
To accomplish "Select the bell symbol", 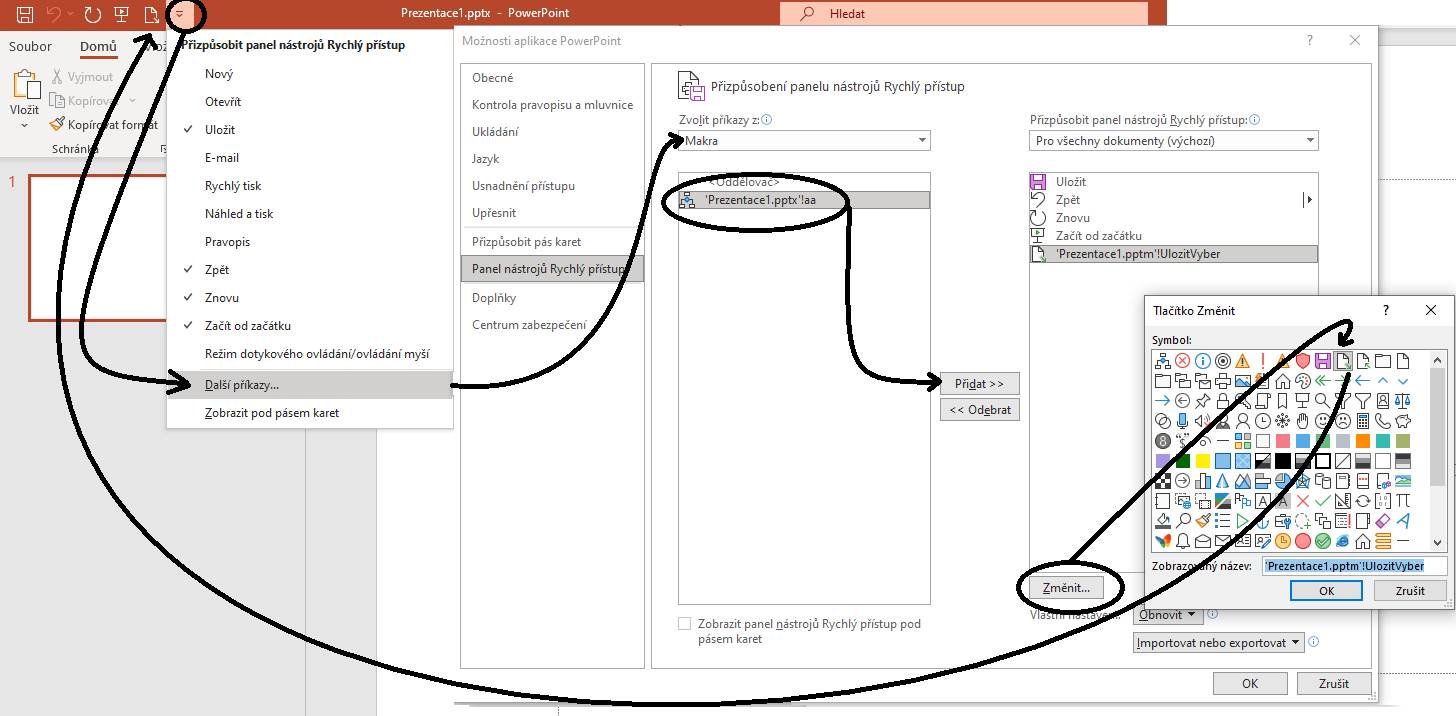I will (1182, 541).
